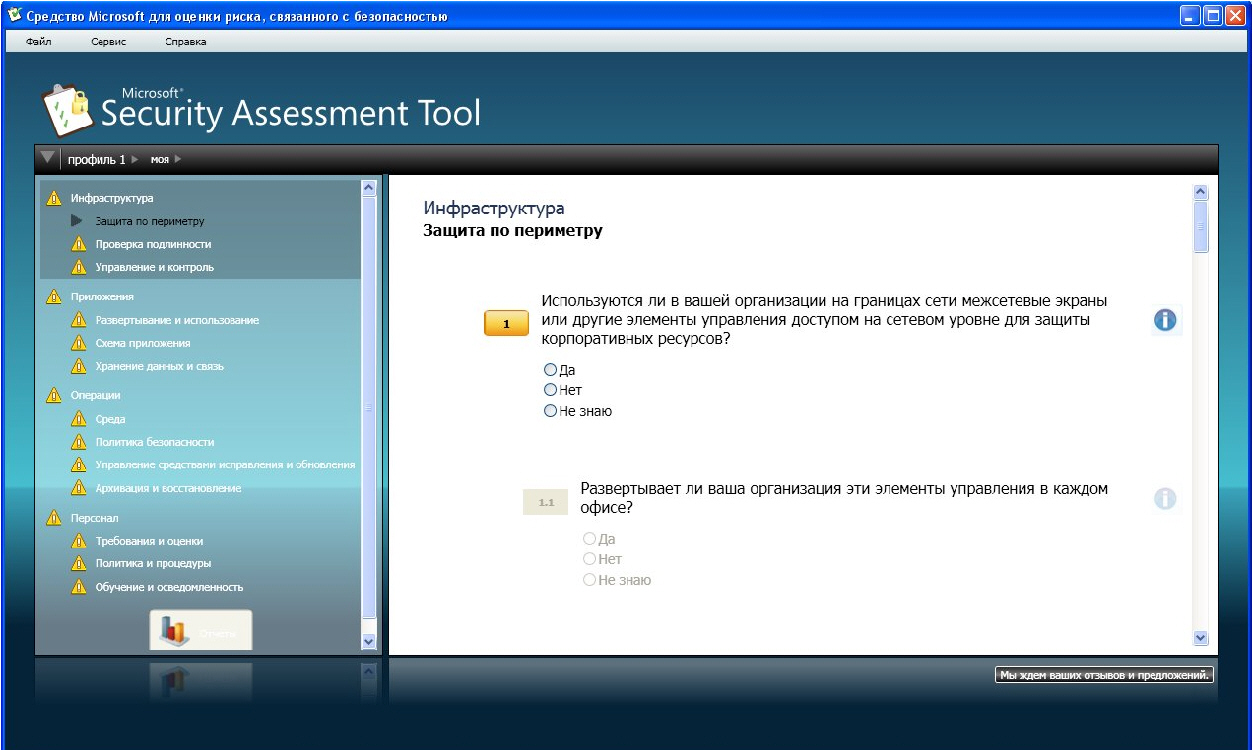The image size is (1252, 750).
Task: Go to Проверка подлинности
Action: point(153,244)
